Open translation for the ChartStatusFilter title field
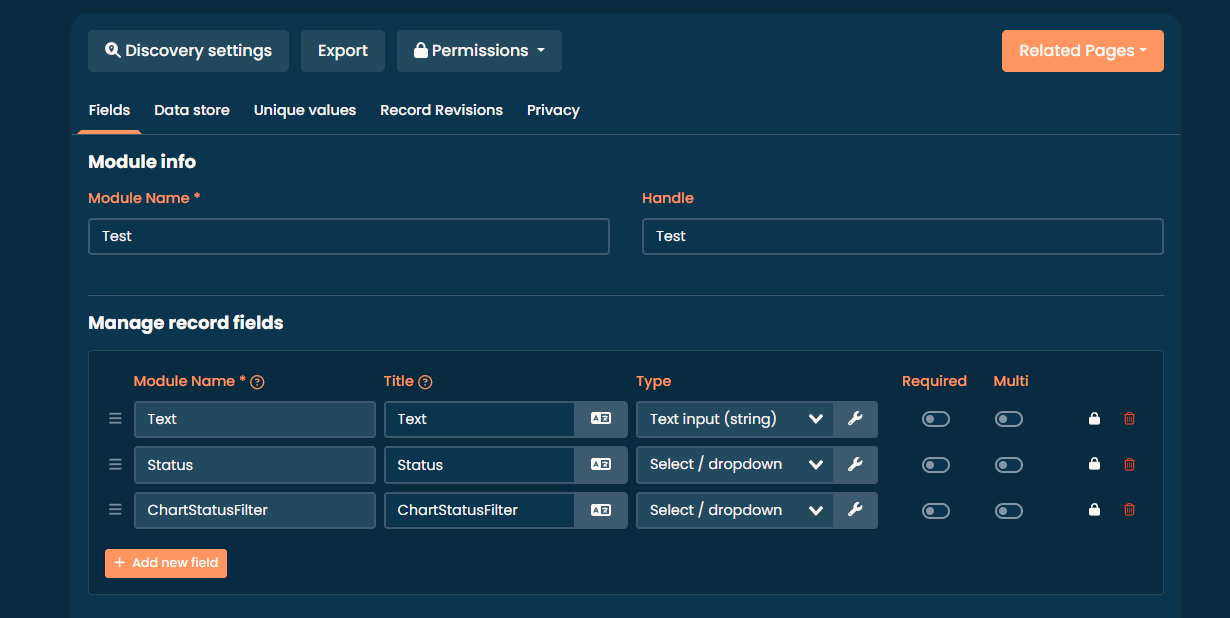1230x618 pixels. tap(601, 510)
